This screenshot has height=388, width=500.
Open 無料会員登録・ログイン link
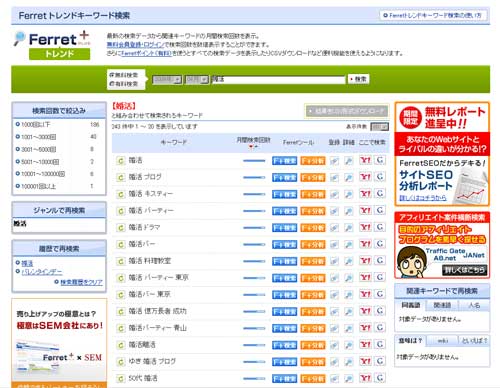point(135,44)
